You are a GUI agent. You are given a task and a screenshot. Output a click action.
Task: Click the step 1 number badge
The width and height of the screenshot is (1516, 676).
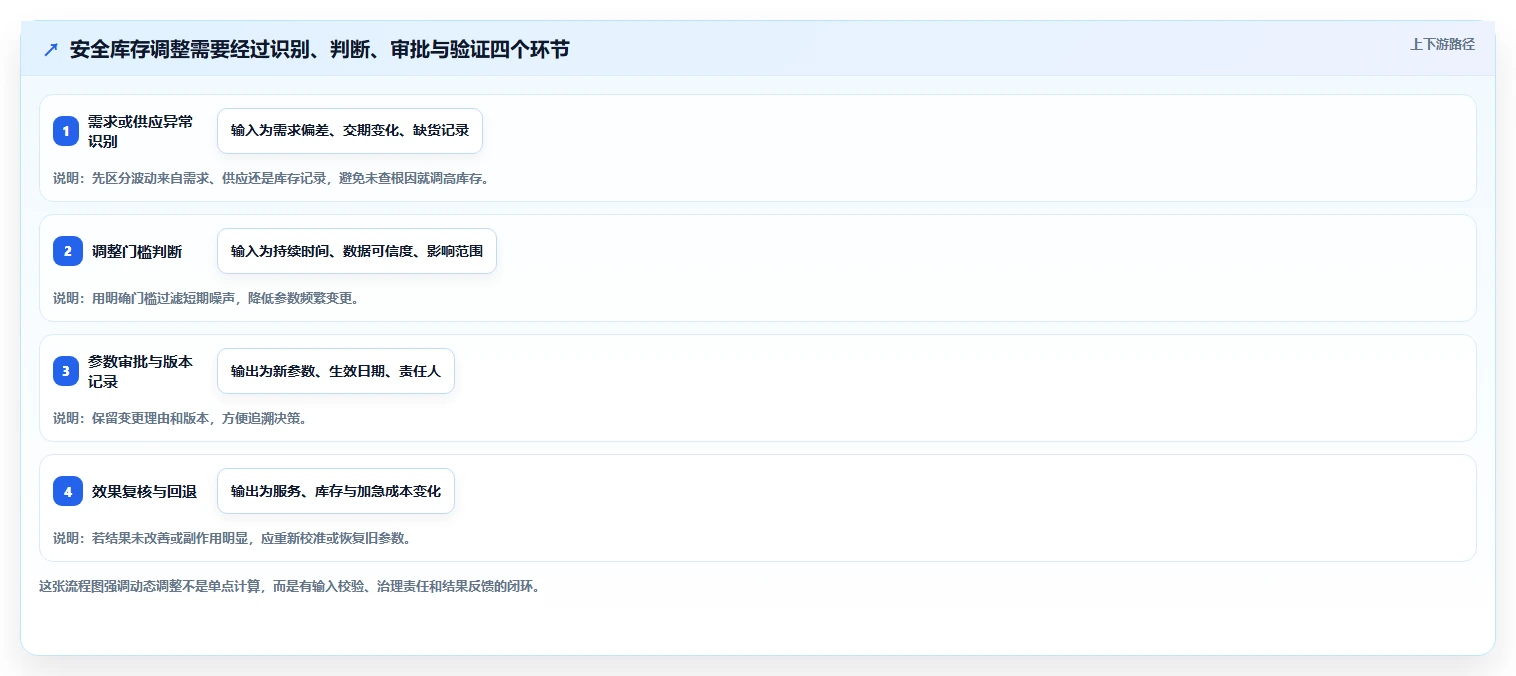66,131
